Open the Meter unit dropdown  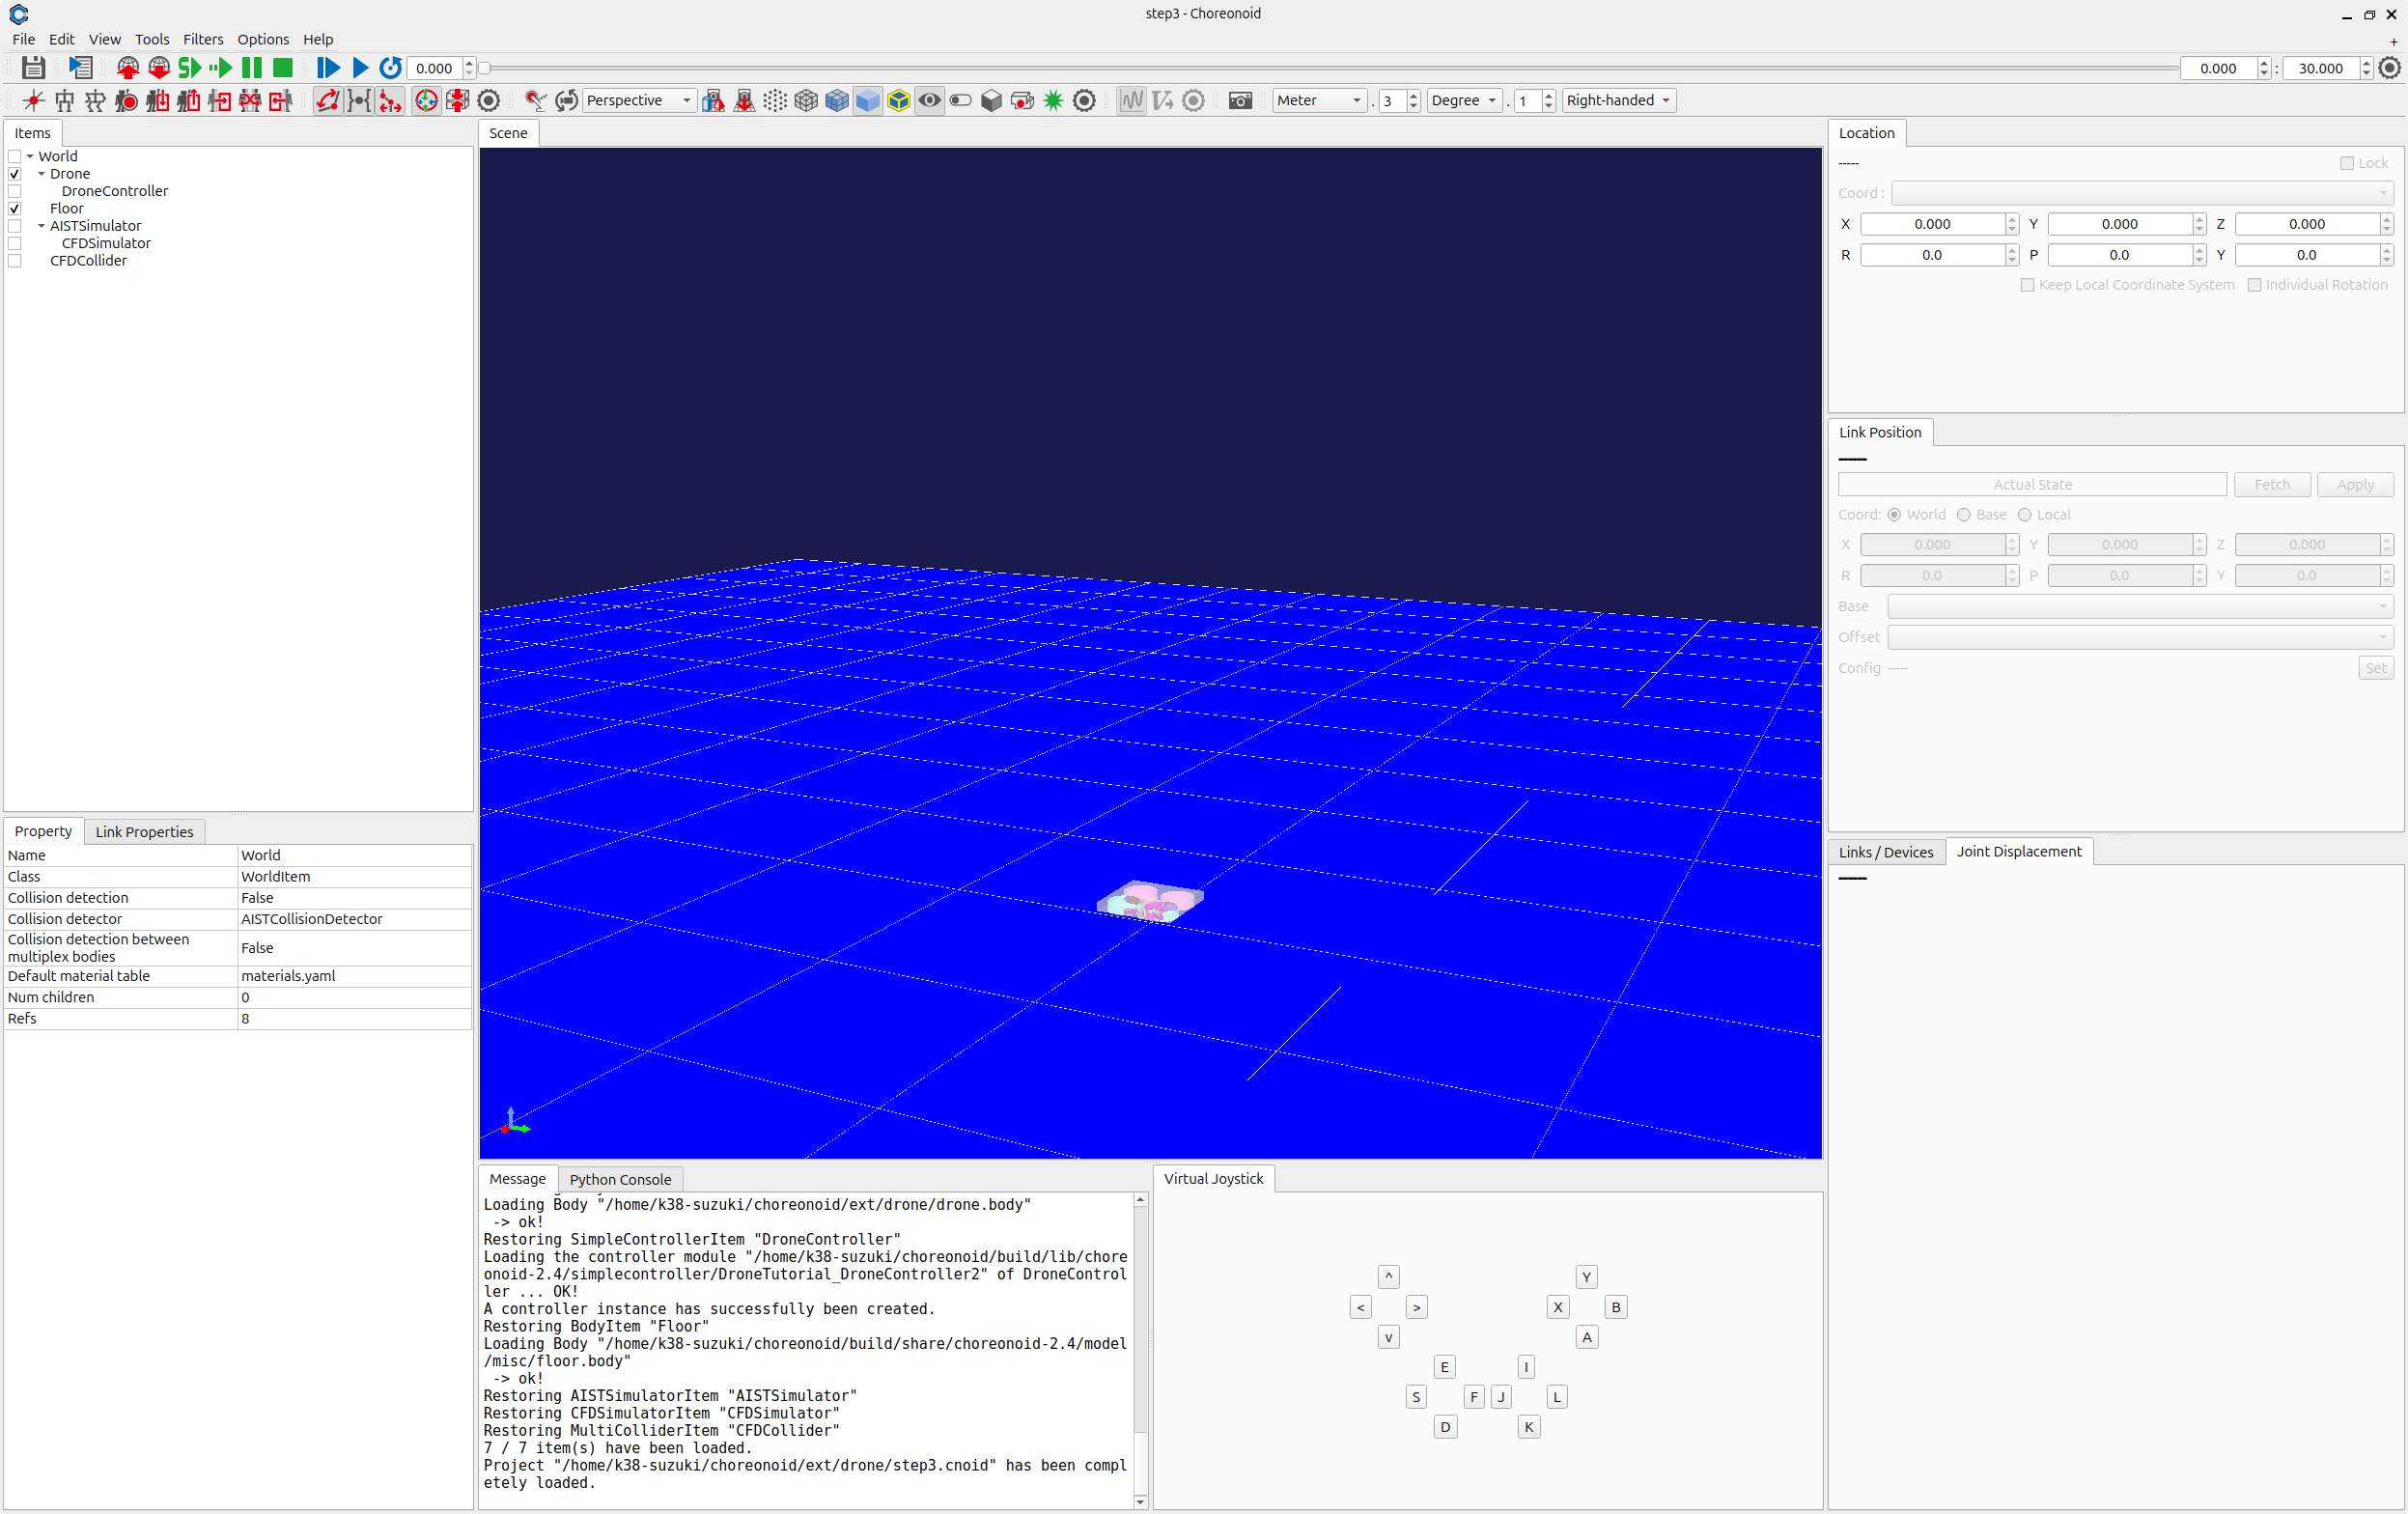click(1318, 100)
